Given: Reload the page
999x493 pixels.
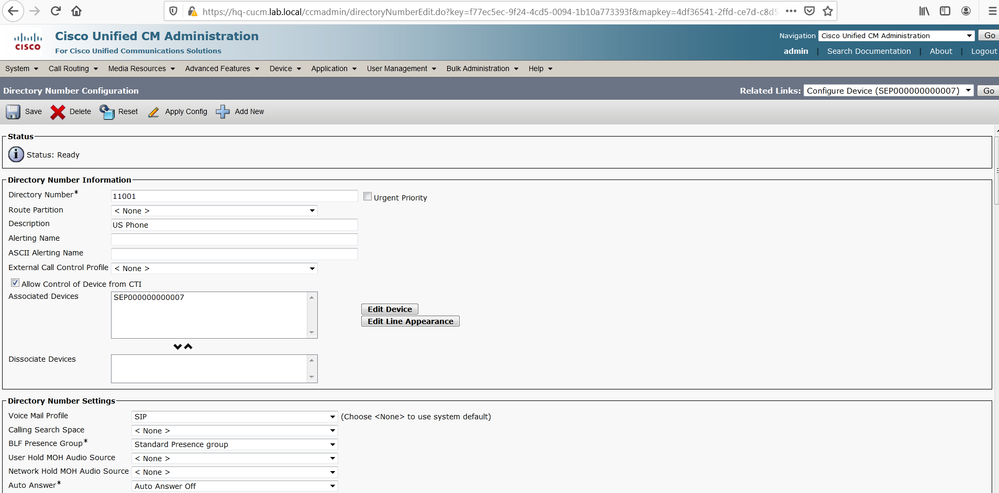Looking at the screenshot, I should (55, 11).
